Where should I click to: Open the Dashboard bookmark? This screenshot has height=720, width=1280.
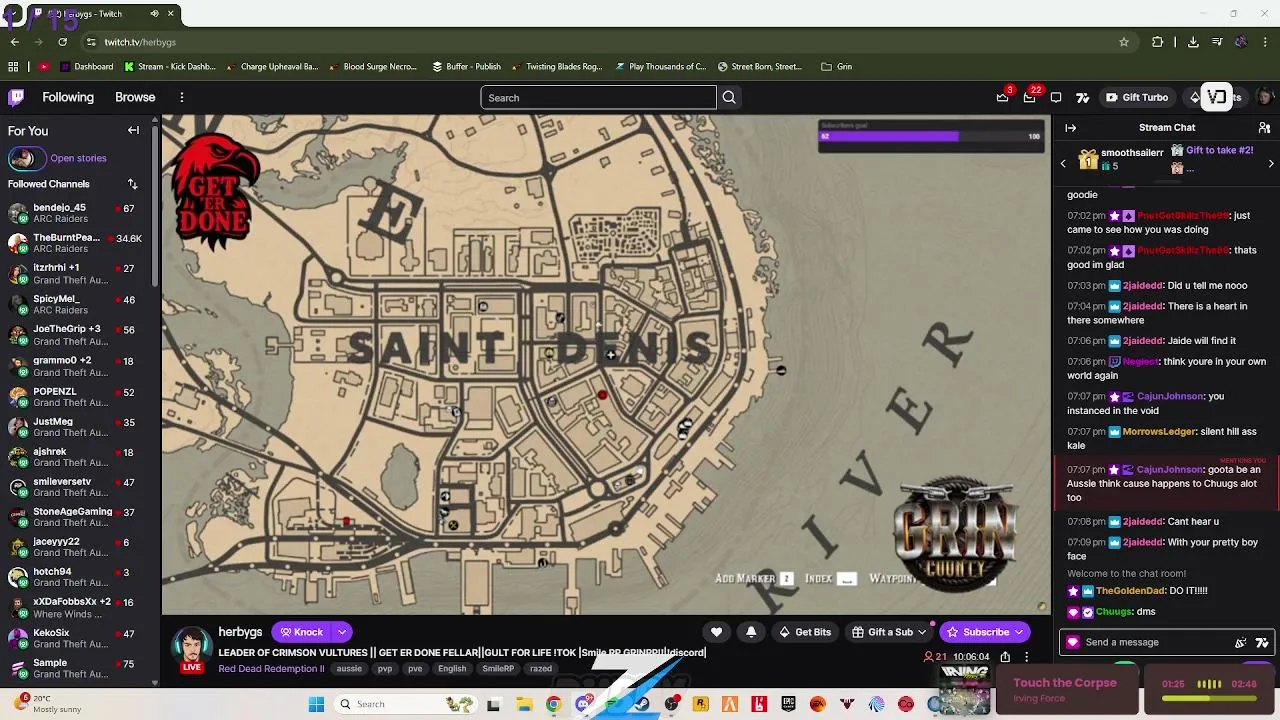(x=87, y=67)
